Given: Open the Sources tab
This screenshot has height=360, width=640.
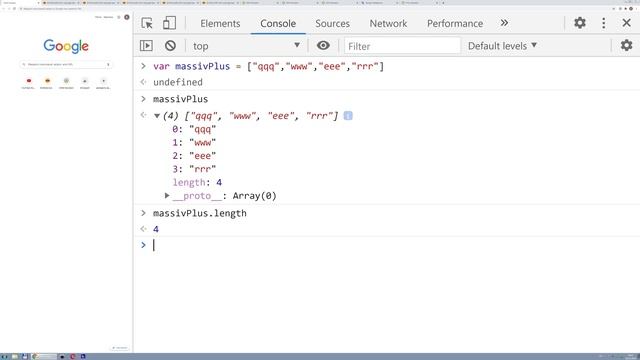Looking at the screenshot, I should click(332, 24).
